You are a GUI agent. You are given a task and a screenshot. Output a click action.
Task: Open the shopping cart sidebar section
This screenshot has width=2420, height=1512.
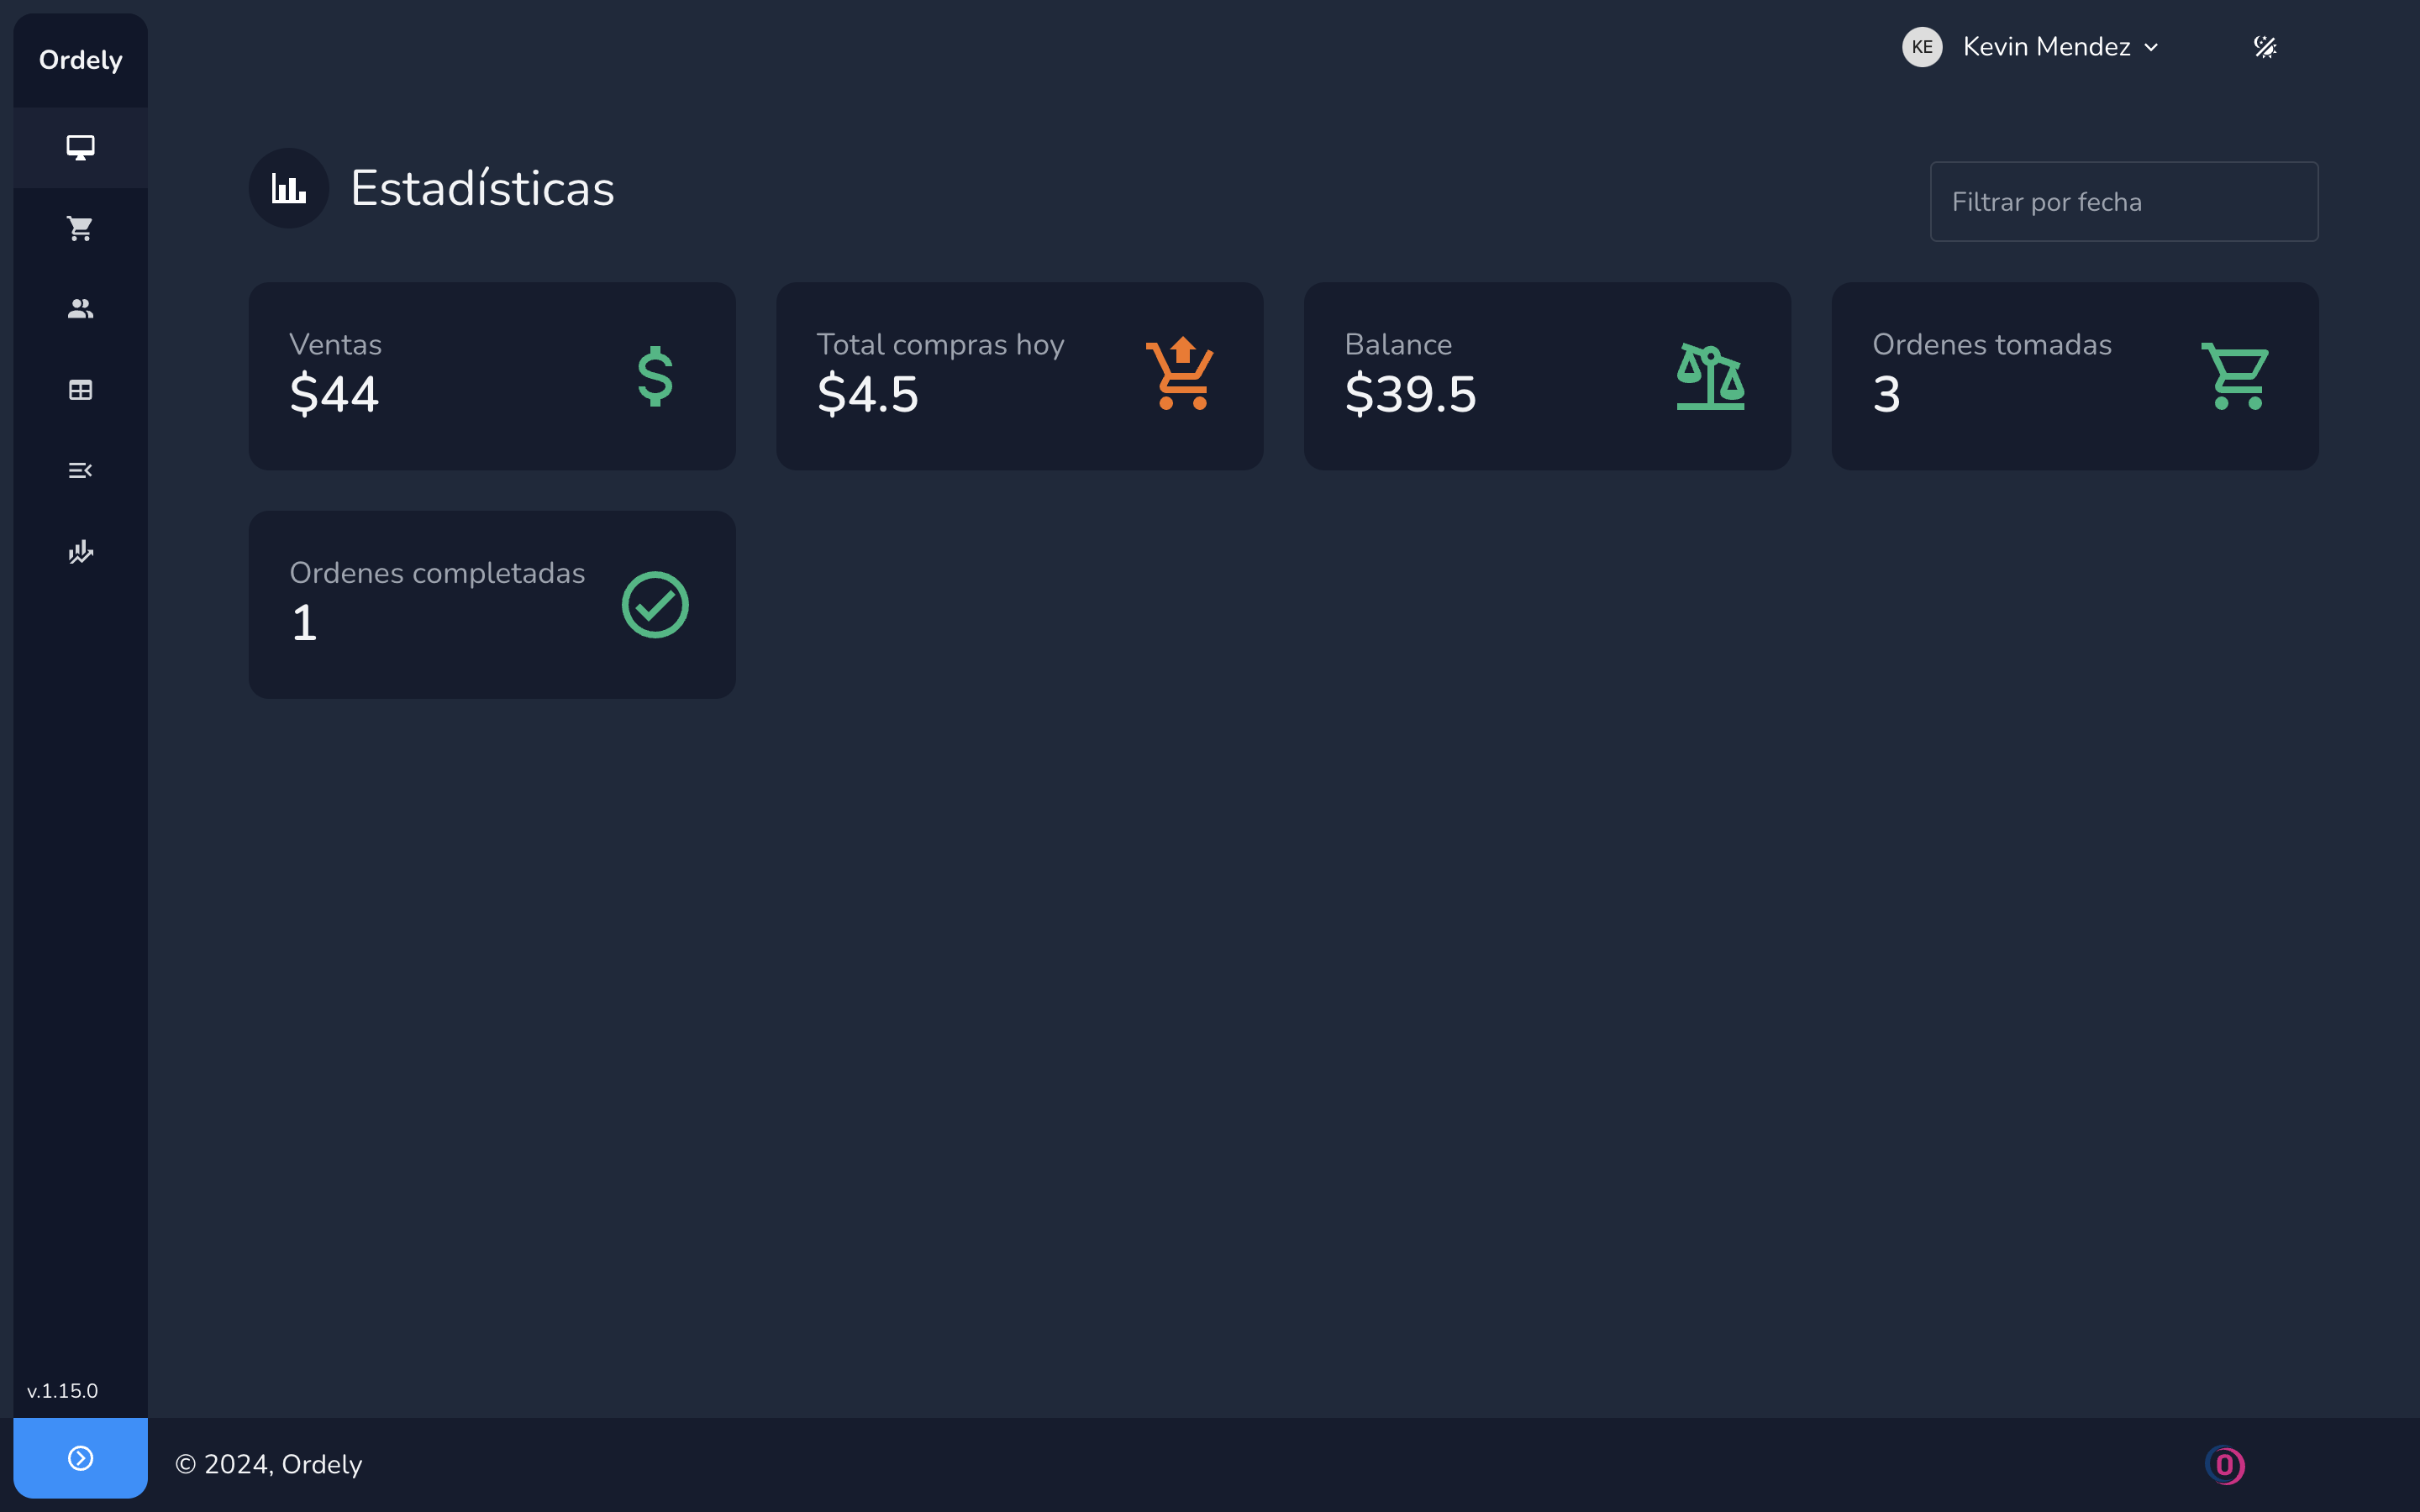[x=80, y=228]
